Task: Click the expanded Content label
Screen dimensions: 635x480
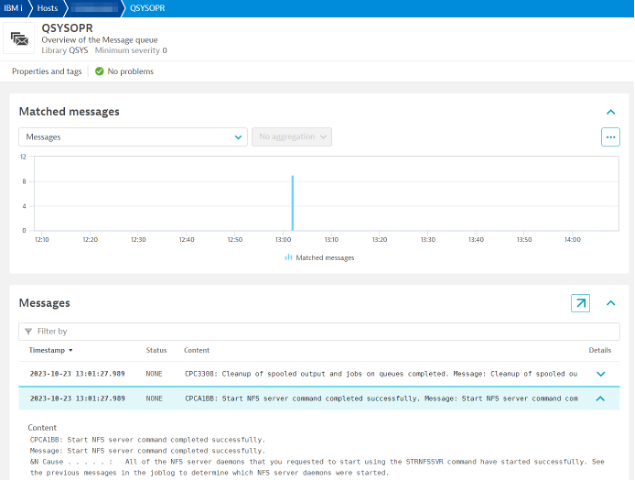Action: click(x=42, y=428)
